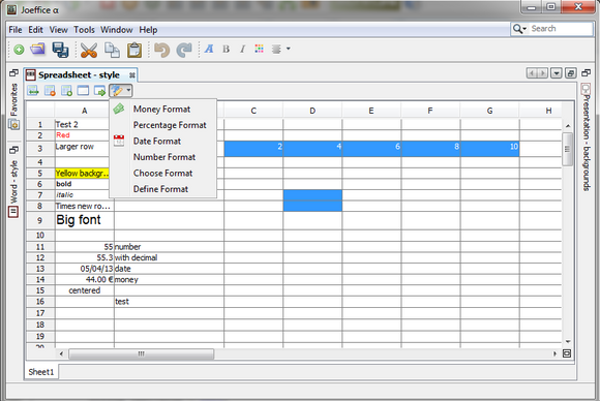Image resolution: width=600 pixels, height=401 pixels.
Task: Click the 'Yellow backgr...' cell
Action: (x=82, y=174)
